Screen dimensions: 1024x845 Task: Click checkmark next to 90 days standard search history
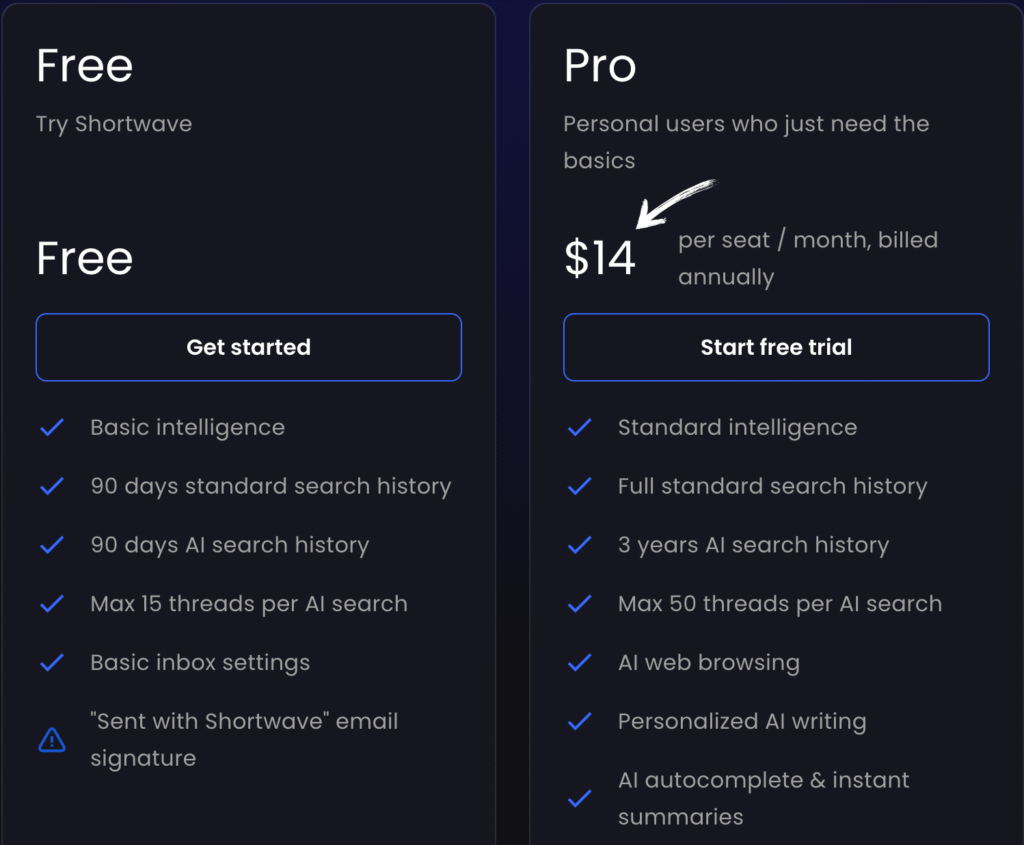[x=52, y=486]
